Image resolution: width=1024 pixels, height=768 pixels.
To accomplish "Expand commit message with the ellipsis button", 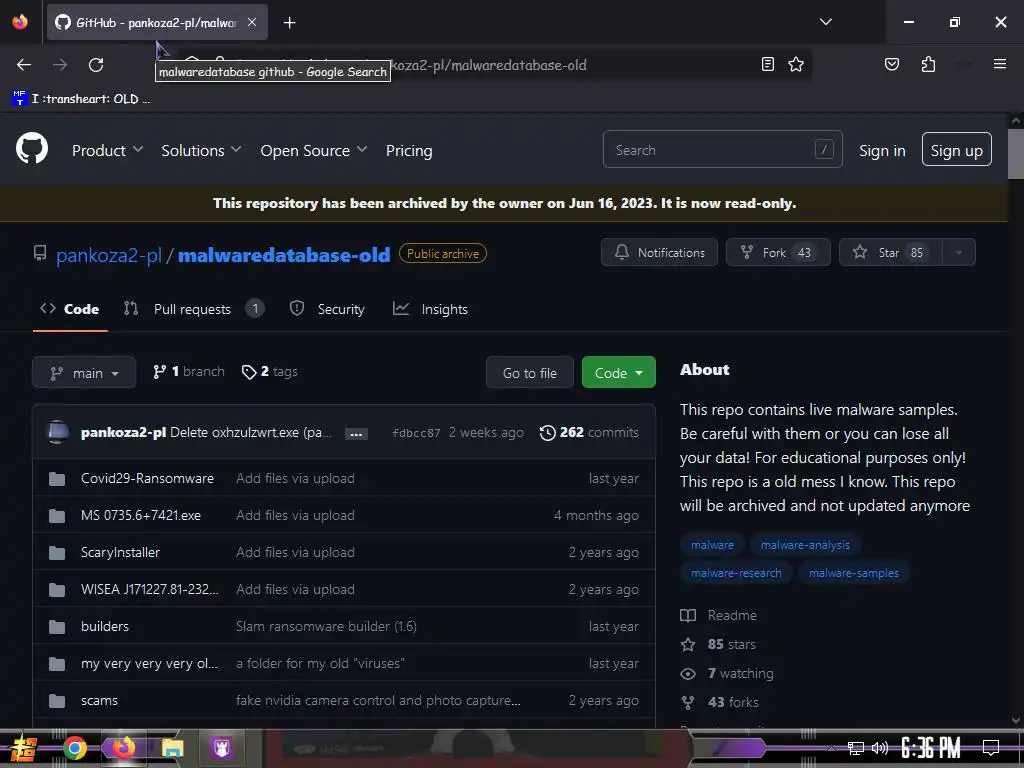I will tap(356, 434).
